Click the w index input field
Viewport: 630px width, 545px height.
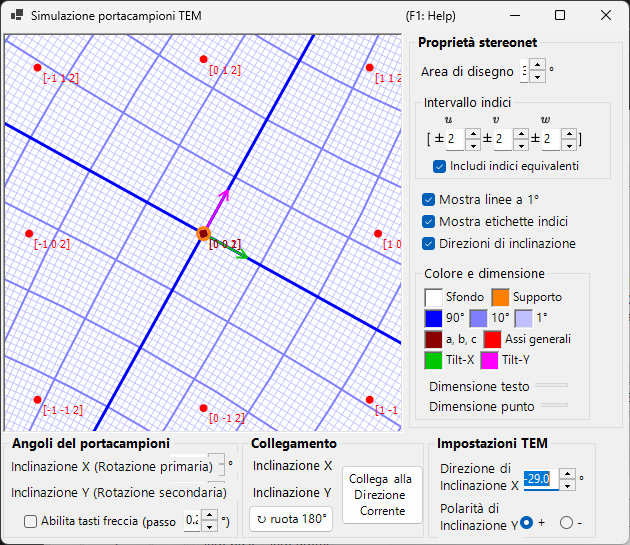pos(551,139)
